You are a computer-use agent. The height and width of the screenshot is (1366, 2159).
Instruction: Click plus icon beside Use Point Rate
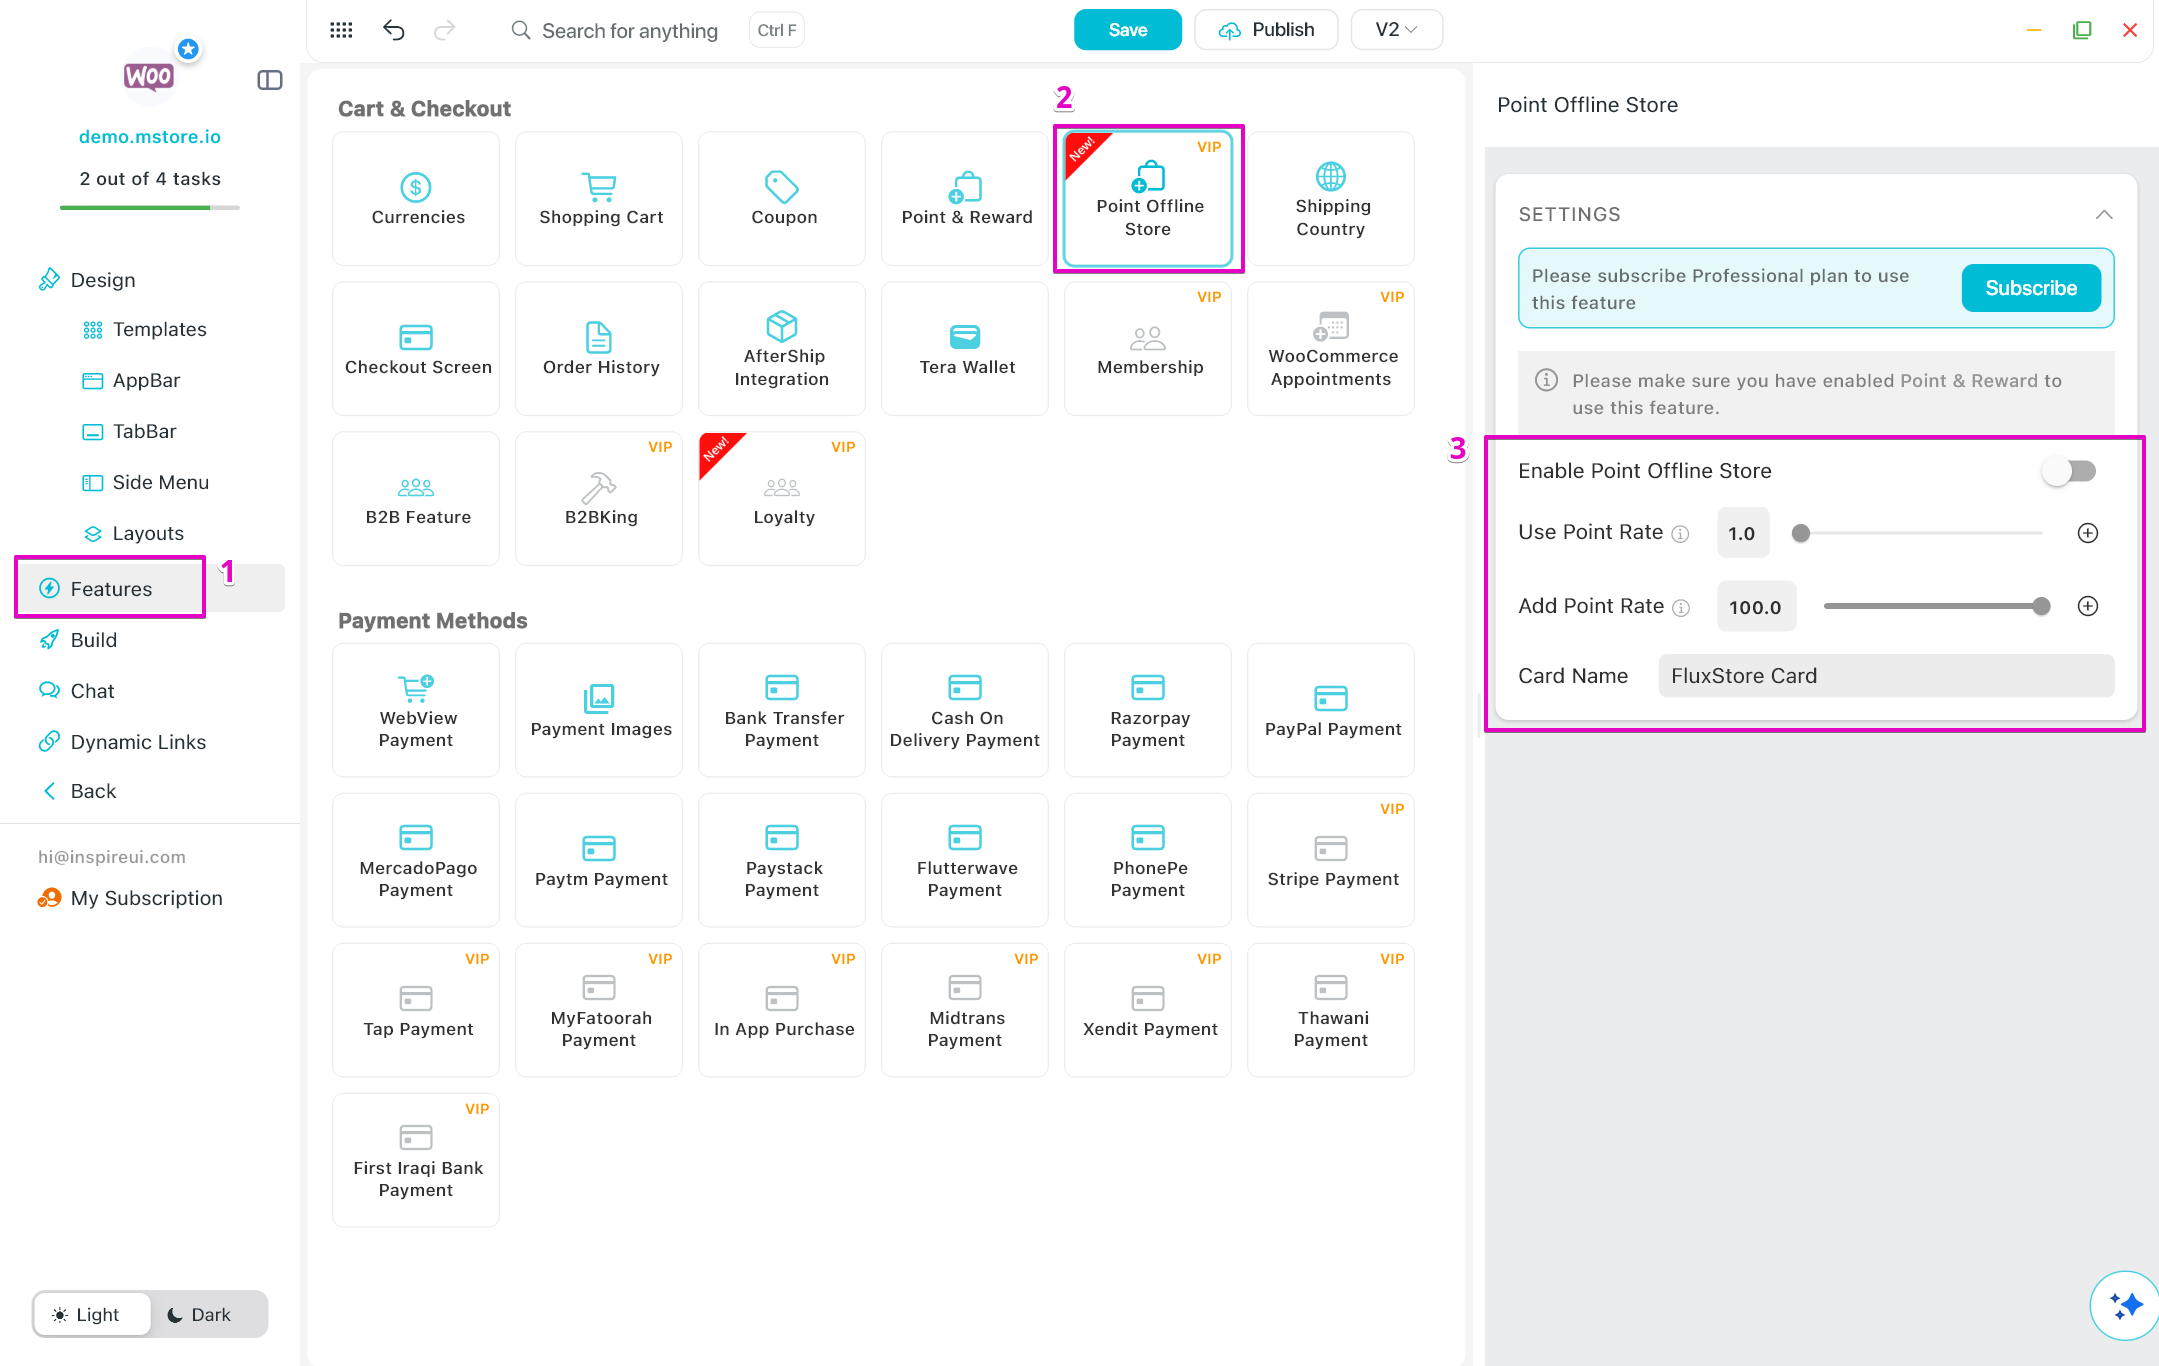[2087, 533]
